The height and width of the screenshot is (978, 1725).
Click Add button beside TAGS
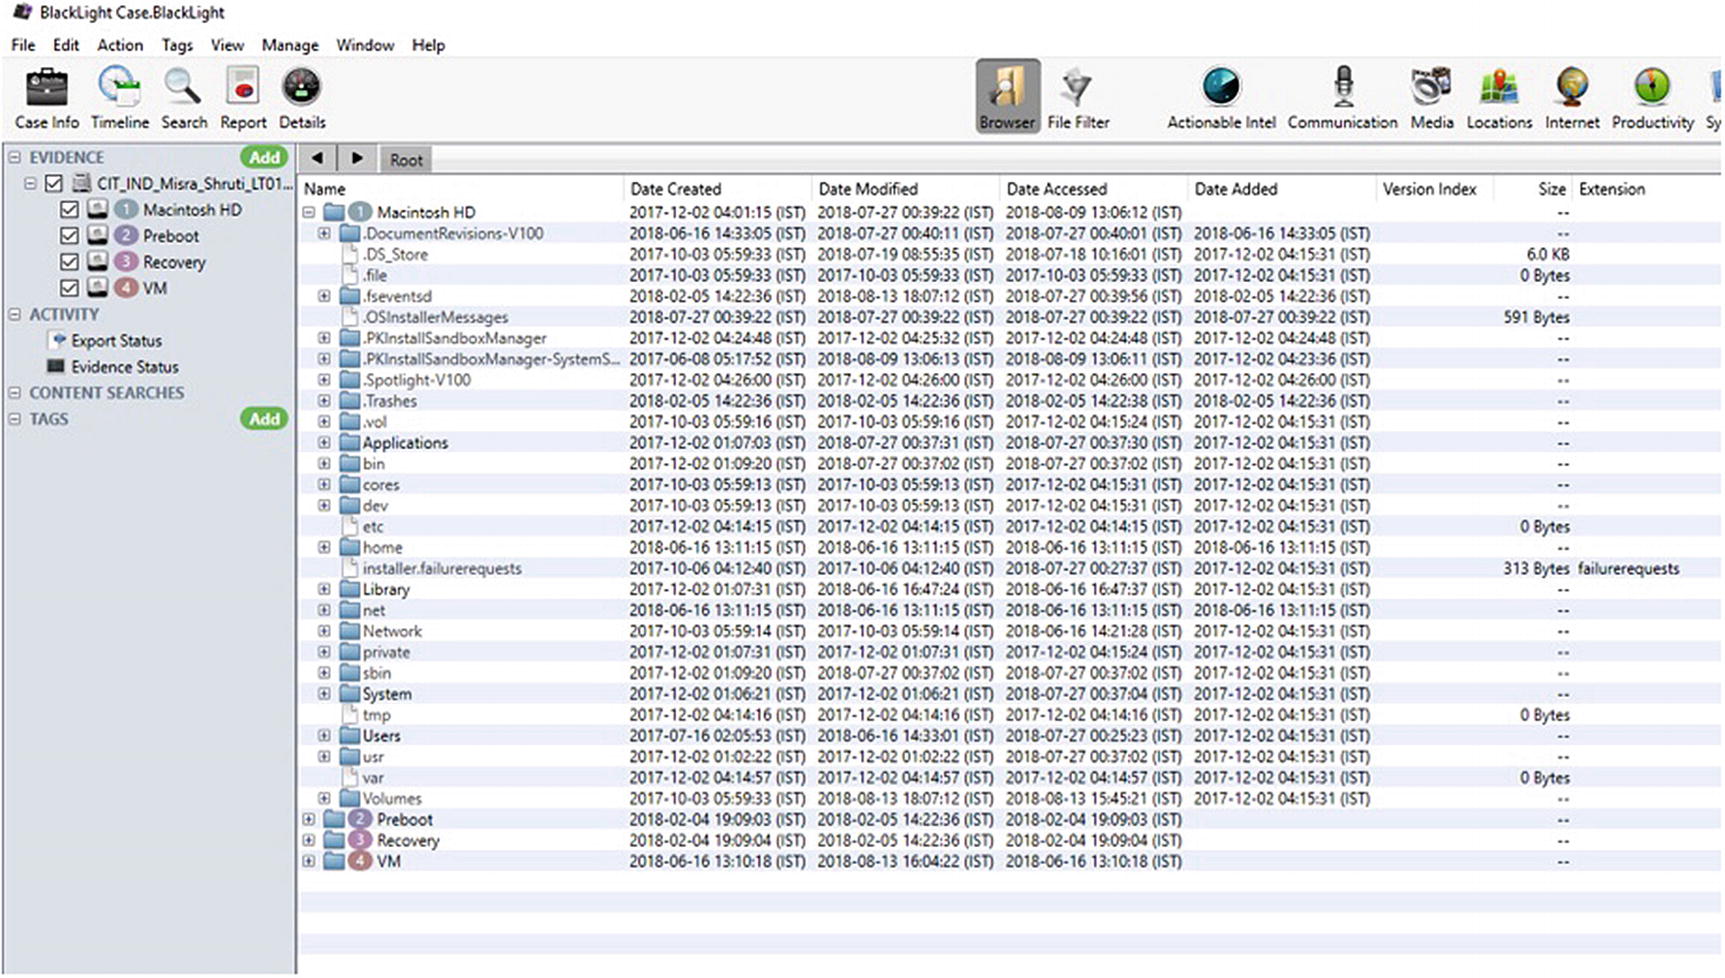point(264,418)
